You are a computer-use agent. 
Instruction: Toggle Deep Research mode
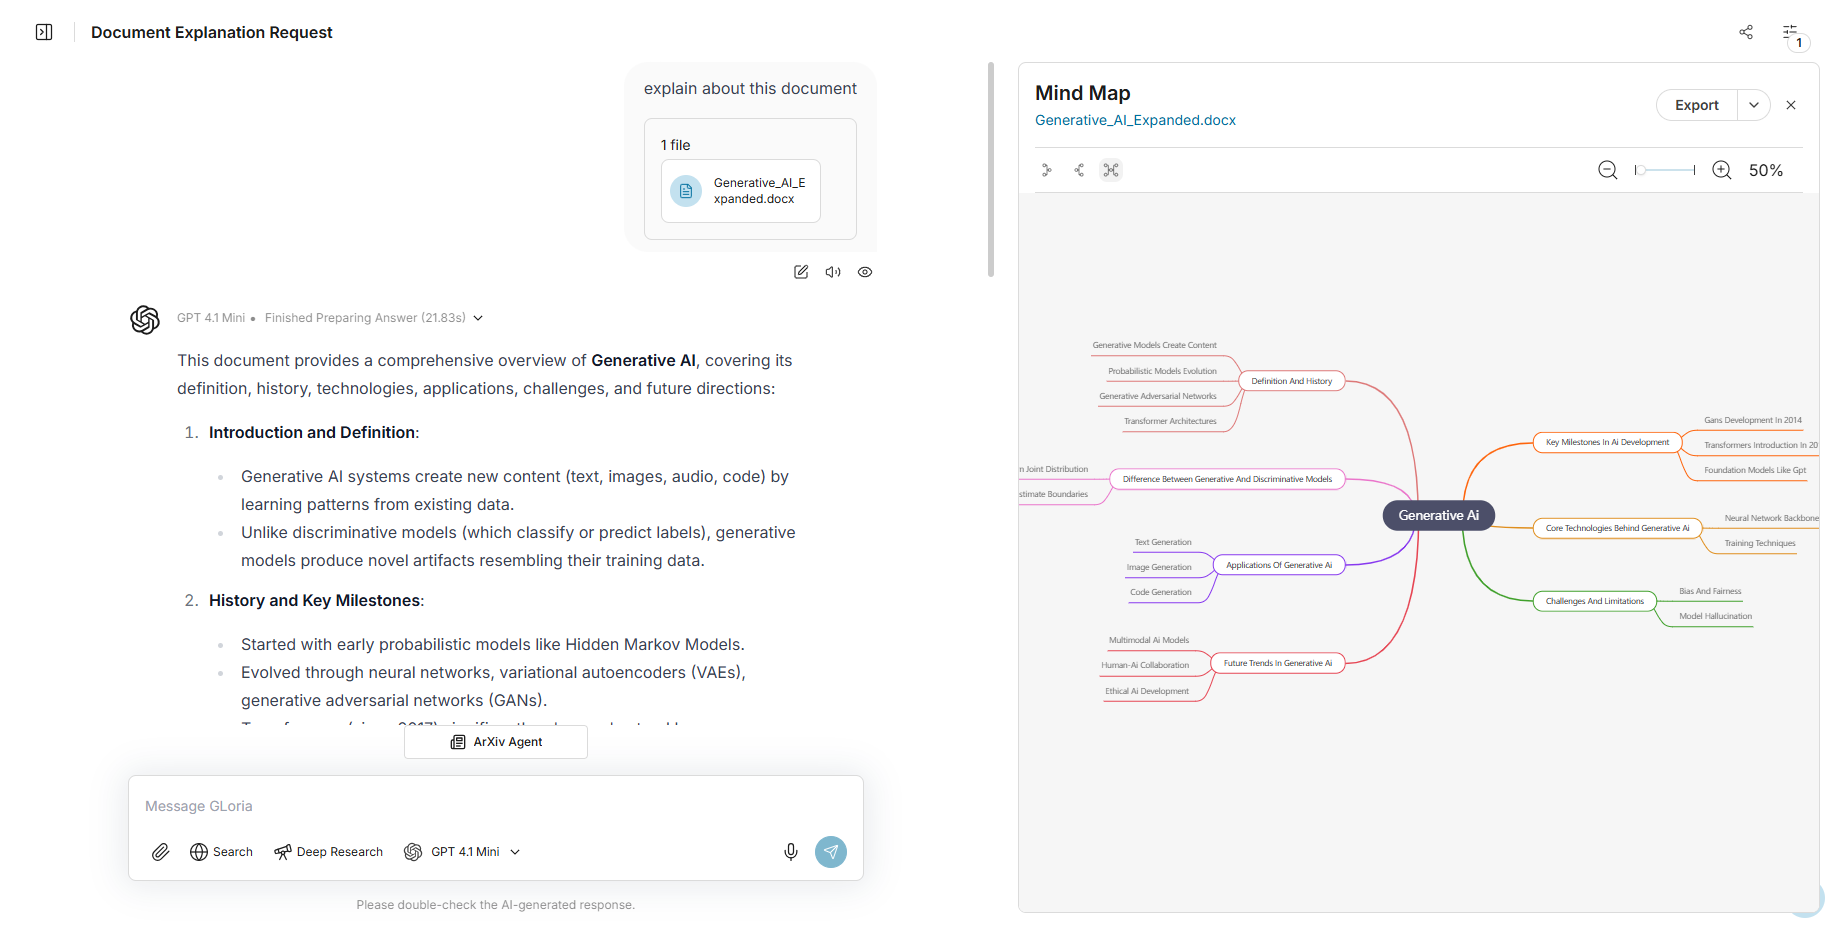point(328,852)
